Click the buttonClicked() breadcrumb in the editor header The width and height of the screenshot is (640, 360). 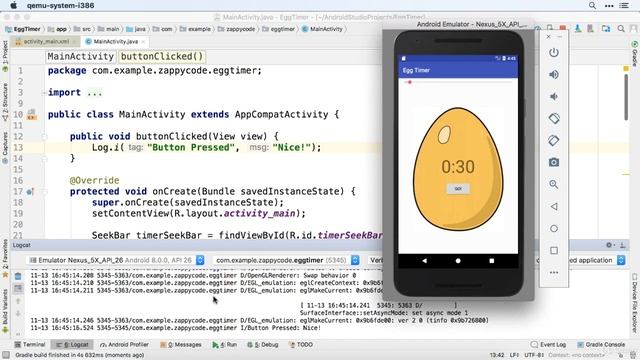tap(162, 56)
